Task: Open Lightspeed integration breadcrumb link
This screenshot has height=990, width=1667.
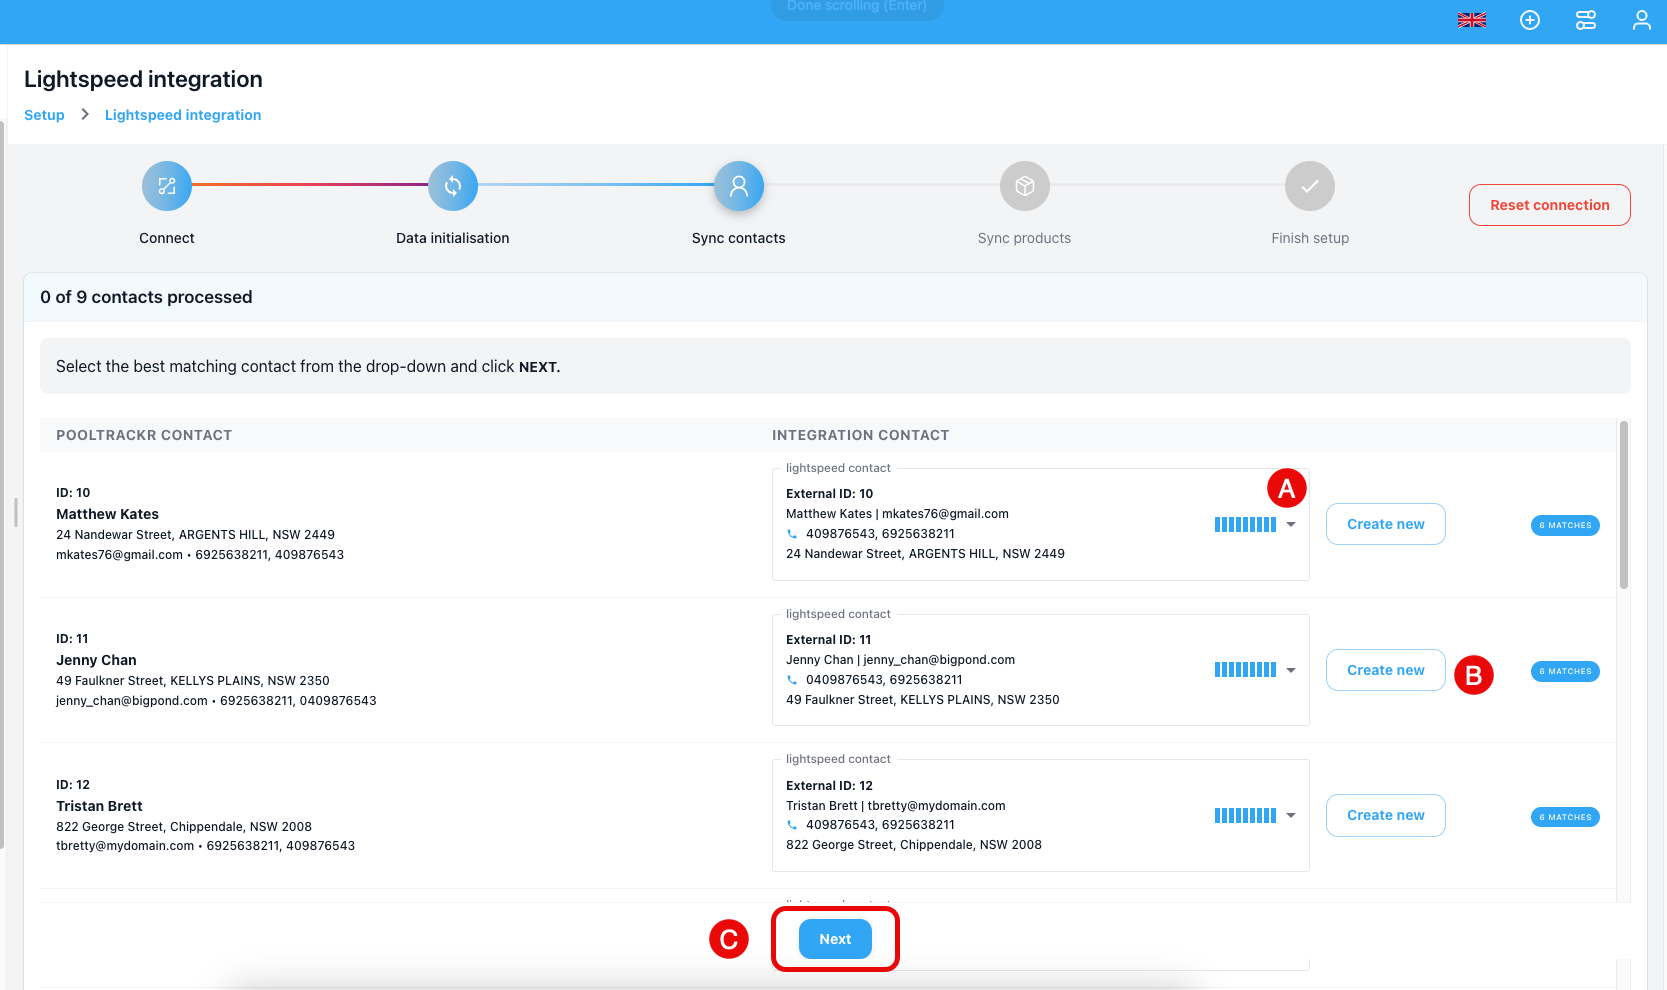Action: (183, 115)
